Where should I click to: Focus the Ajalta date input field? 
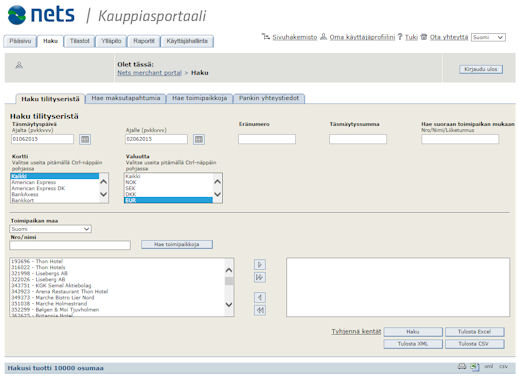tap(42, 139)
